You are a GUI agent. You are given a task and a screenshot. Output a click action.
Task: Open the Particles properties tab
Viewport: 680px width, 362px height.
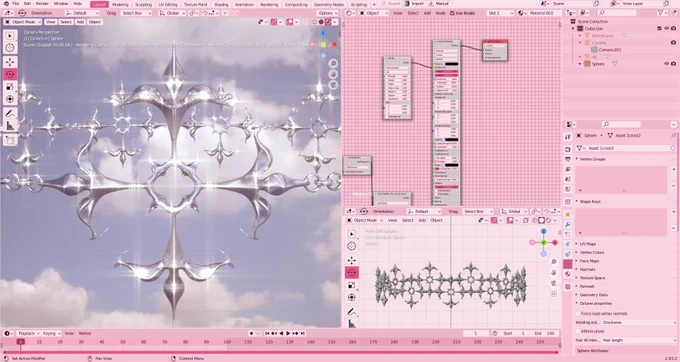[568, 235]
